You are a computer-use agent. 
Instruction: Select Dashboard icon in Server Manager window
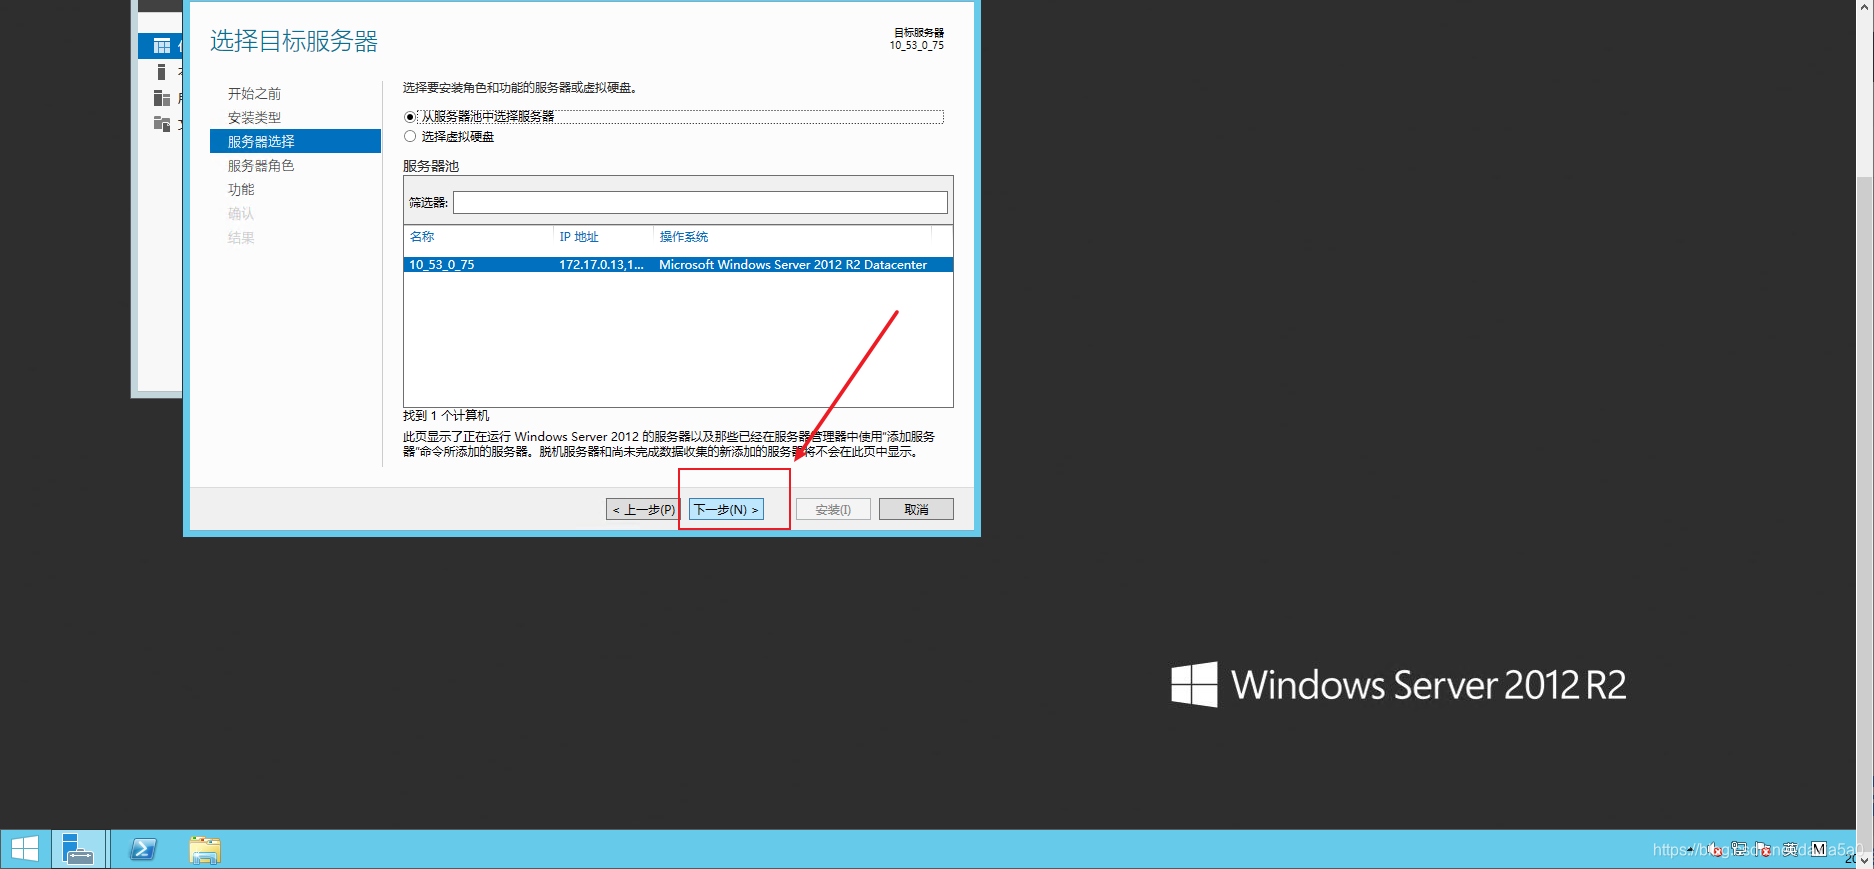162,46
